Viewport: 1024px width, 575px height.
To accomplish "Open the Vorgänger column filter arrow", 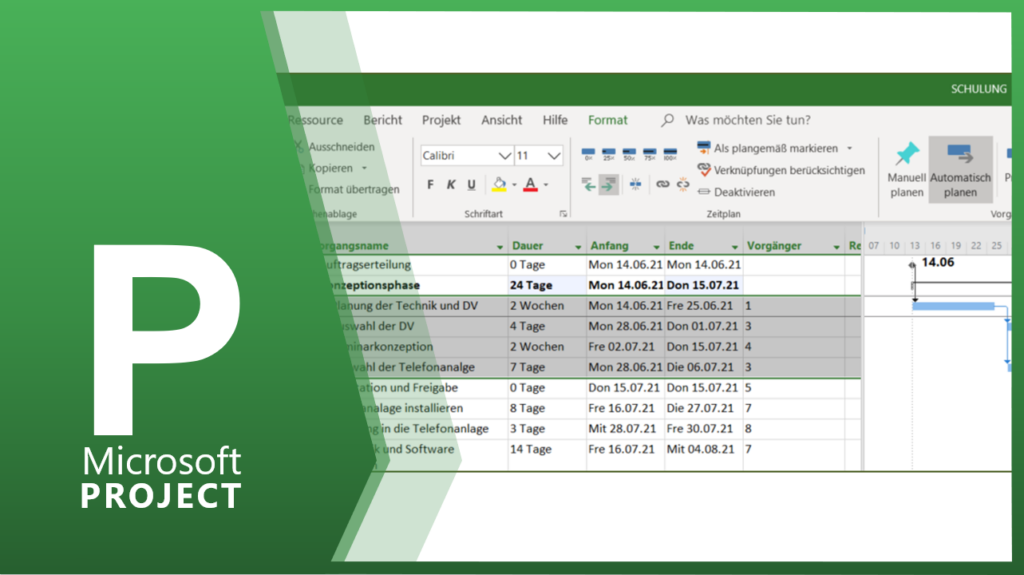I will click(x=837, y=246).
